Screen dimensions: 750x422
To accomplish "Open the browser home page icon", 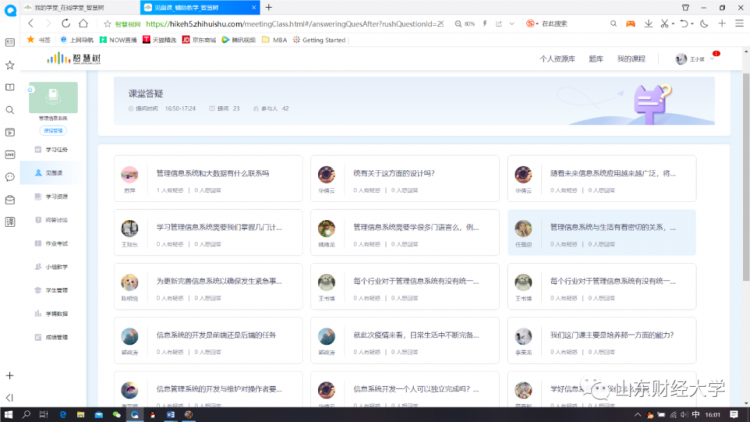I will coord(83,23).
